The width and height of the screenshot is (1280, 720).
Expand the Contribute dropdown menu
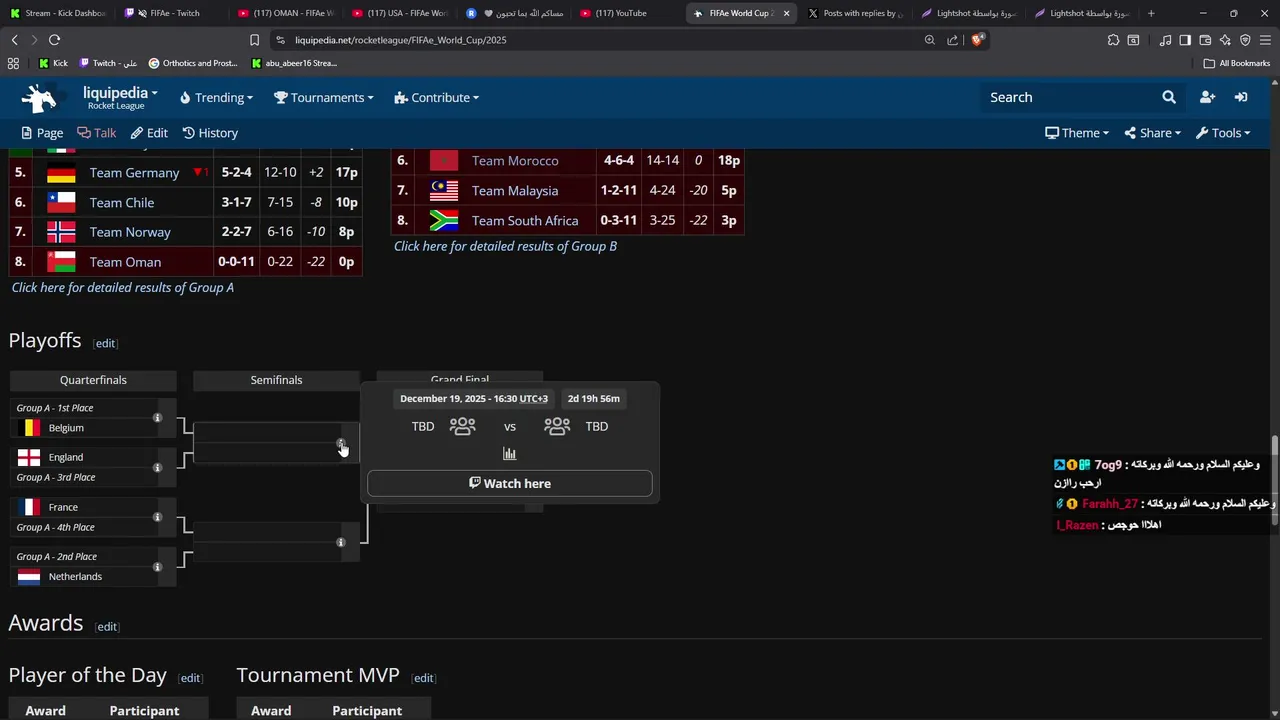point(437,97)
